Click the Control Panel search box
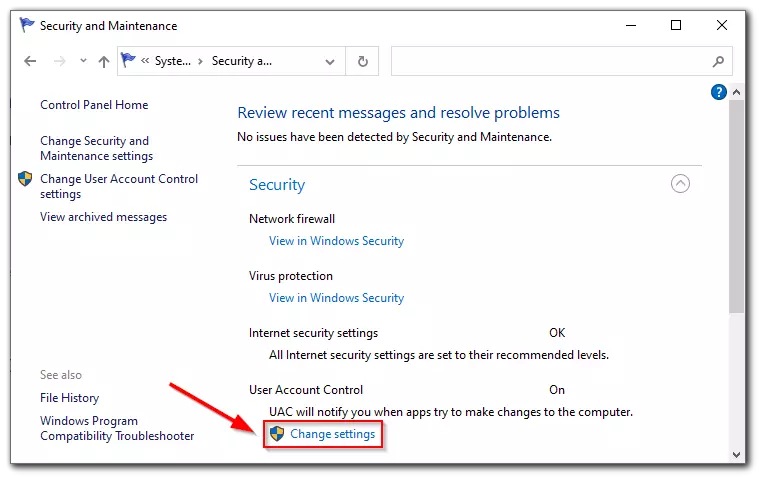The width and height of the screenshot is (764, 482). tap(561, 61)
